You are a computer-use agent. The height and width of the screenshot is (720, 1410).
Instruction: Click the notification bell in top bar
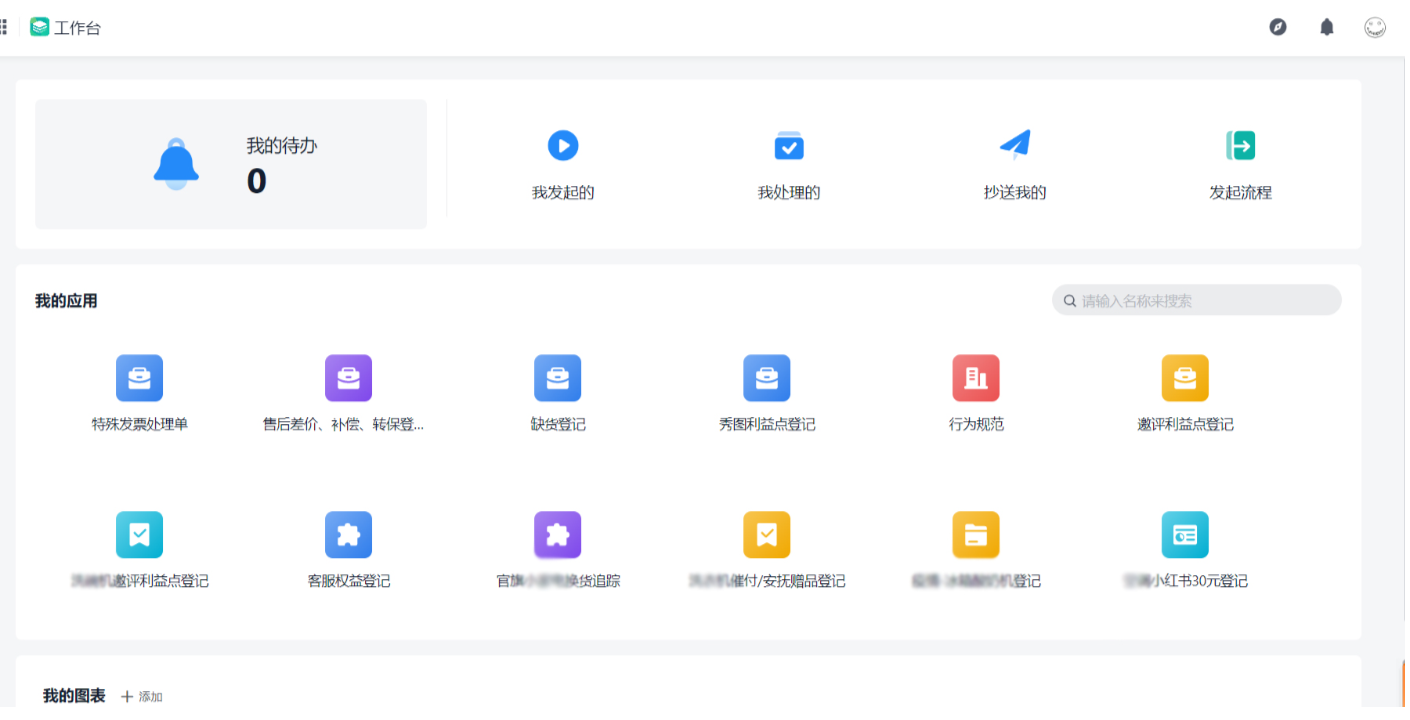coord(1326,27)
